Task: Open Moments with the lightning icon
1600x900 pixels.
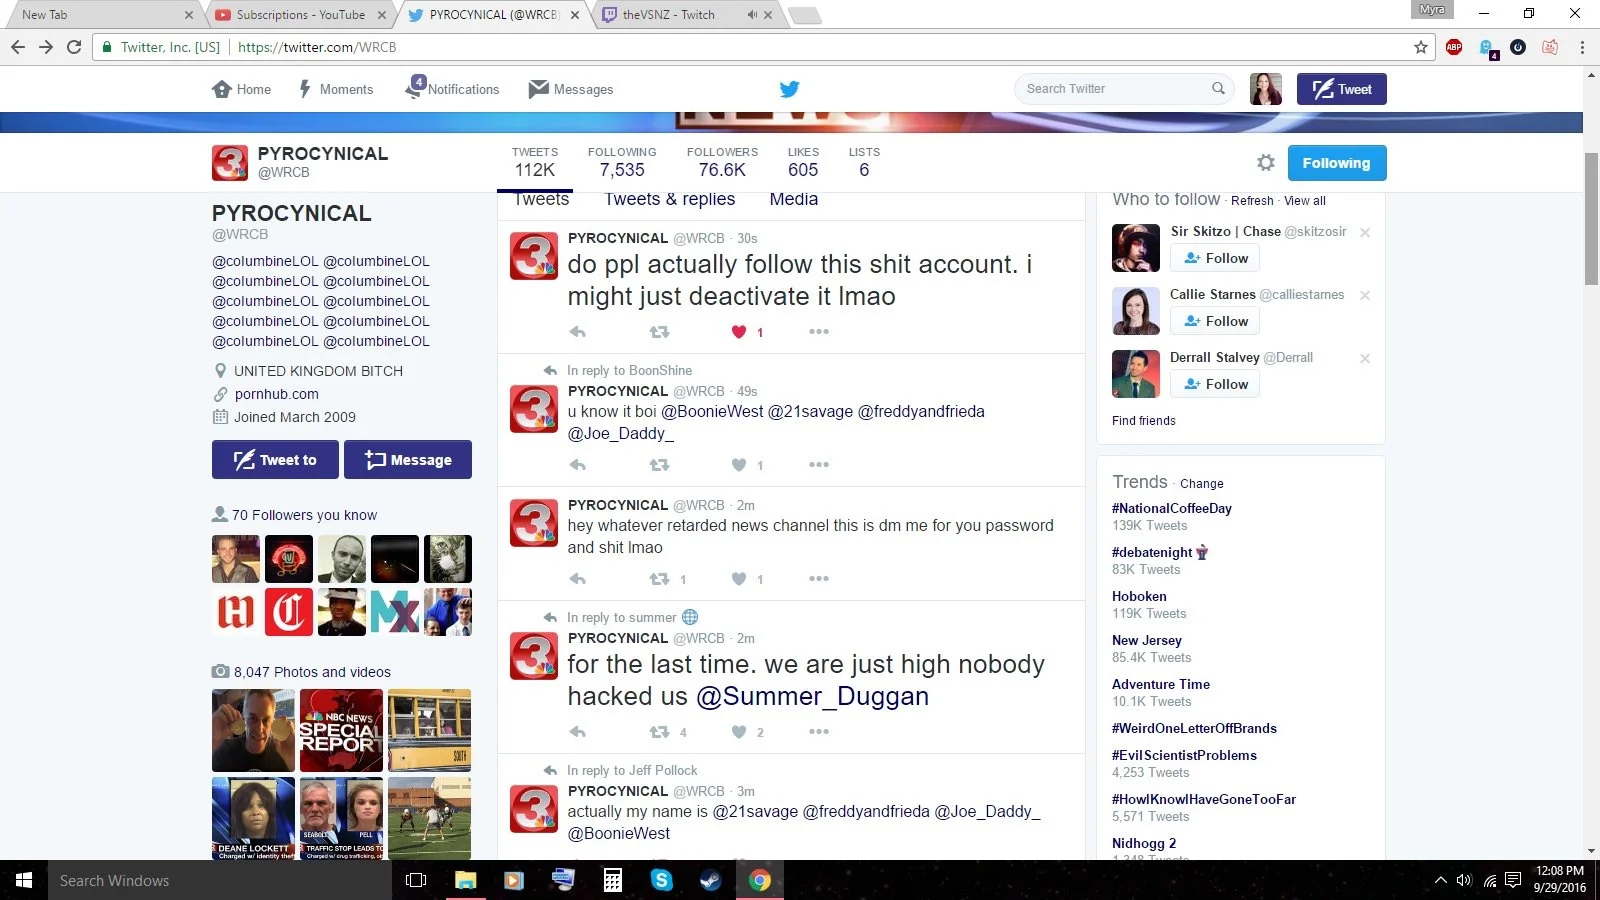Action: (x=305, y=89)
